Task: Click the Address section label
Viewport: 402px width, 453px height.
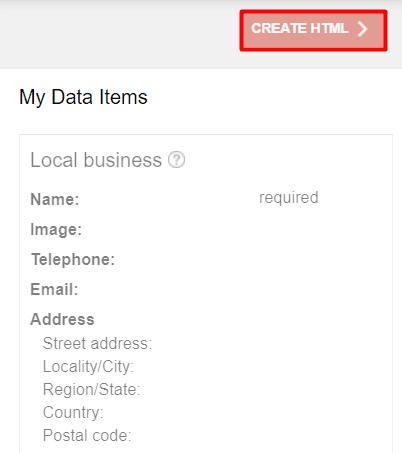Action: 62,319
